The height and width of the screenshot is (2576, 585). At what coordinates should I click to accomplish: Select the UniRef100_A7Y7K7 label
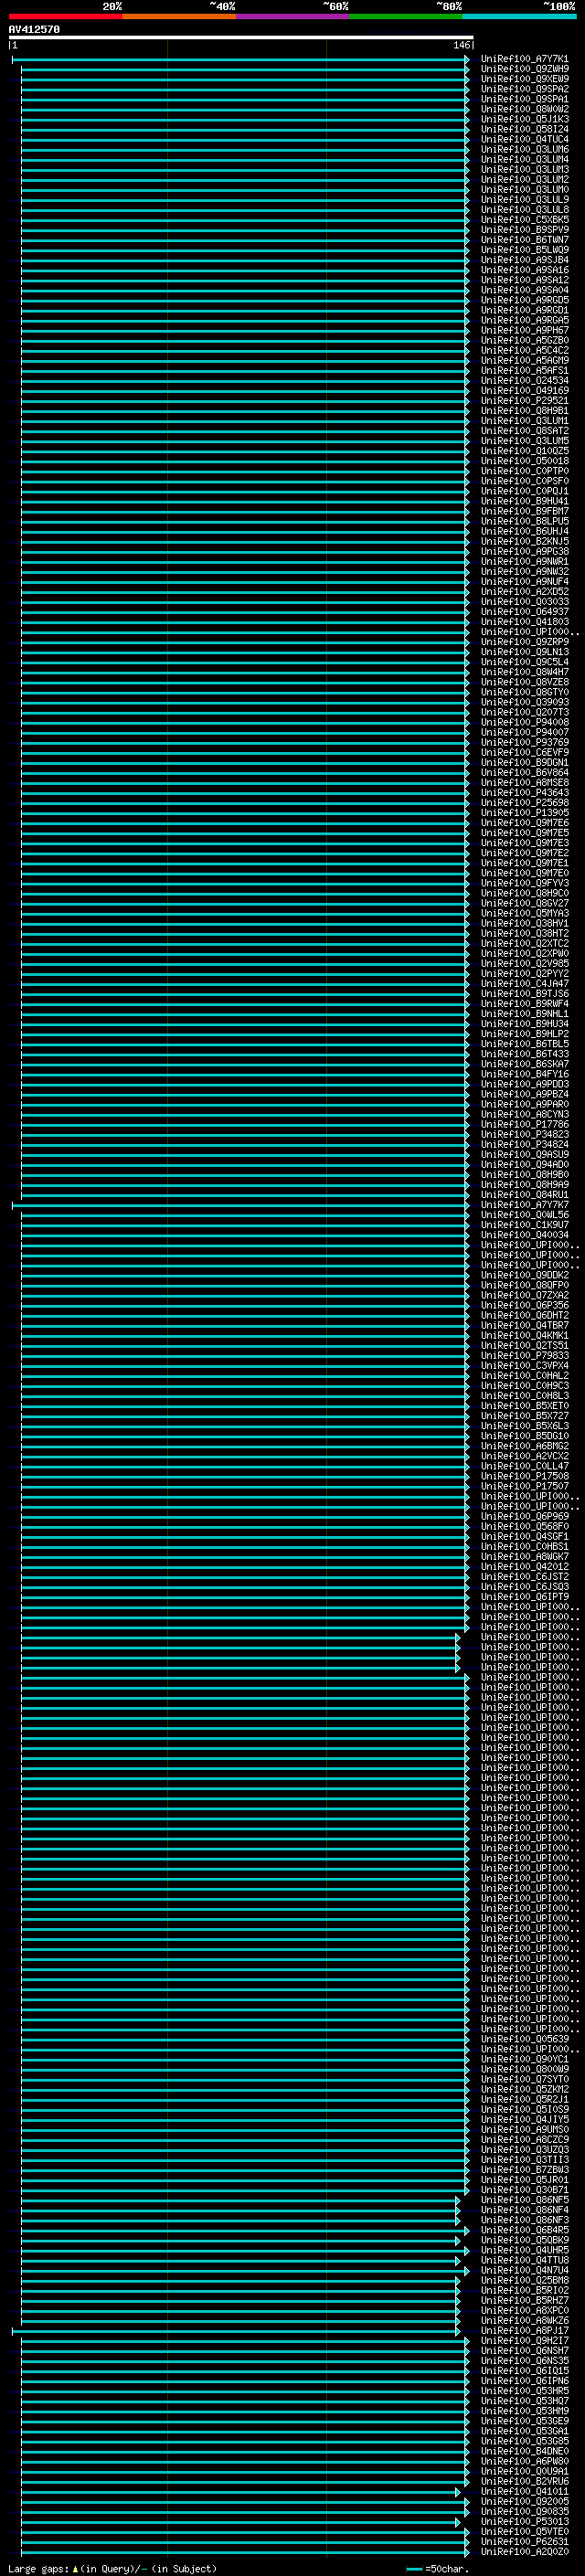[524, 1205]
